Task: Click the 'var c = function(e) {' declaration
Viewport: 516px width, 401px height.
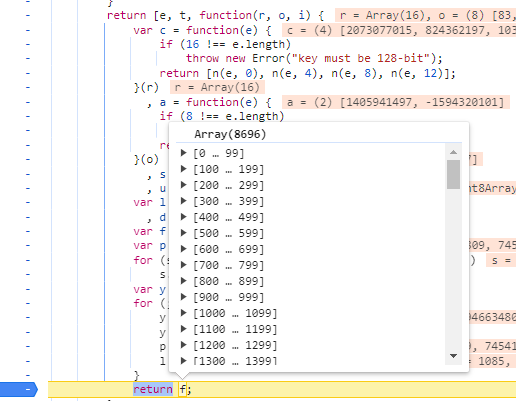Action: (202, 30)
